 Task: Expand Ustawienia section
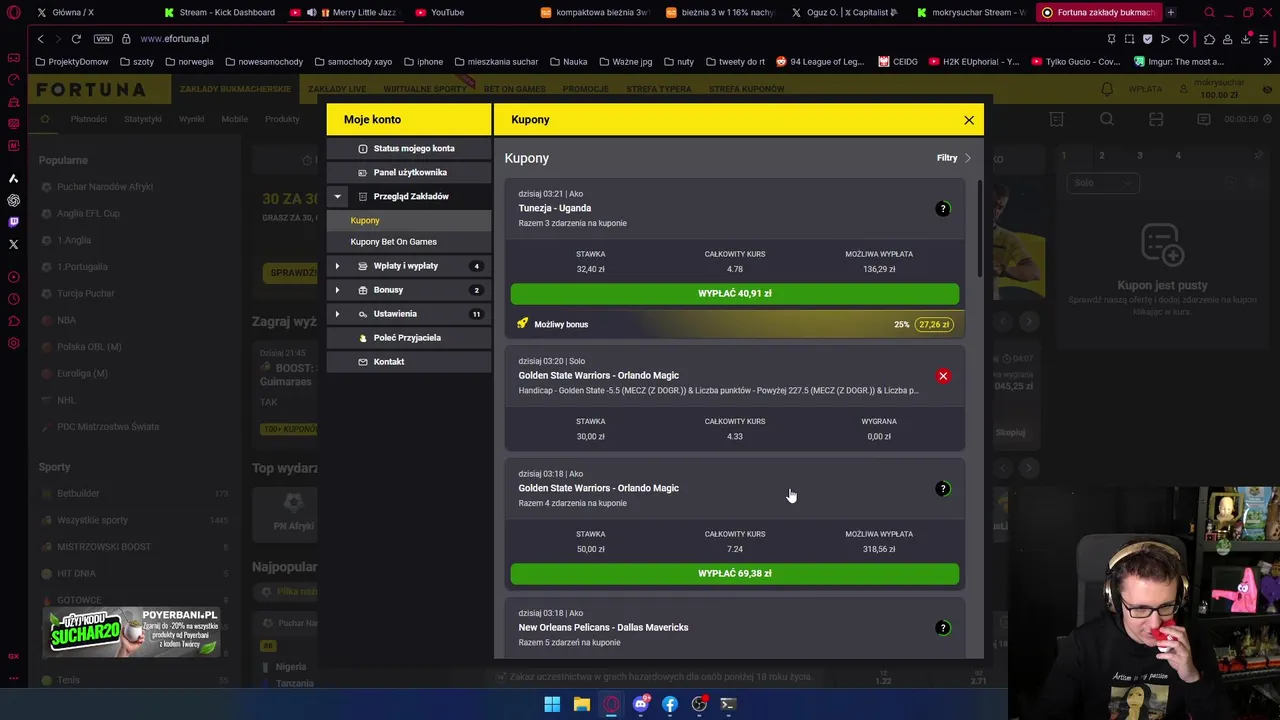coord(337,314)
